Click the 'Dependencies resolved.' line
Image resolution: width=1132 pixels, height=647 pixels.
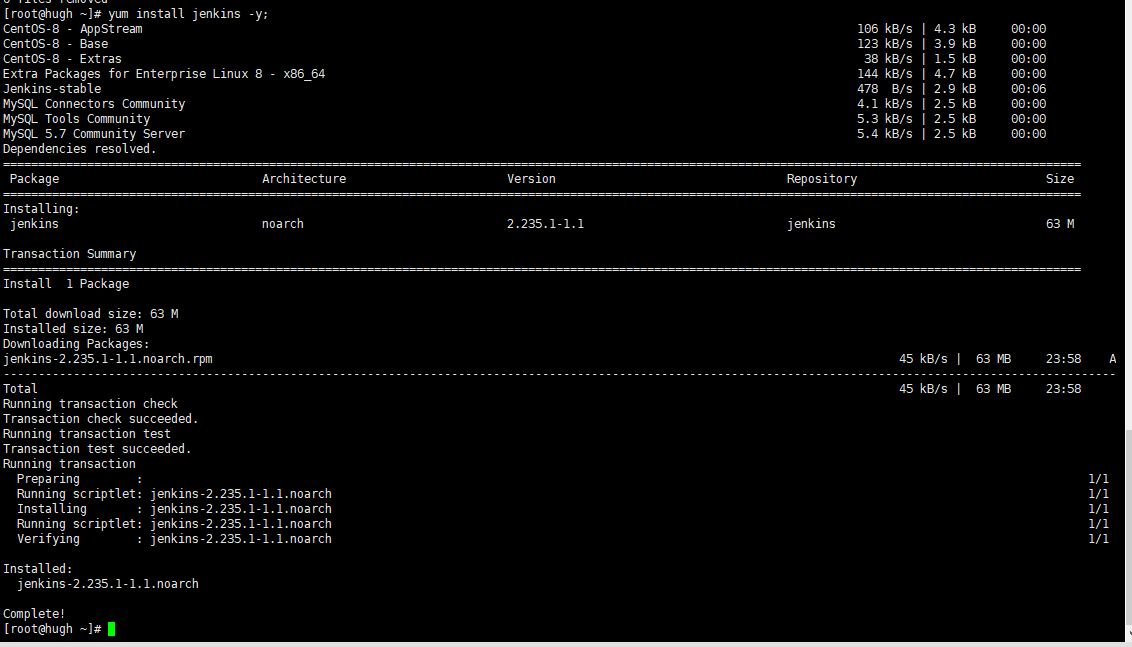(80, 149)
